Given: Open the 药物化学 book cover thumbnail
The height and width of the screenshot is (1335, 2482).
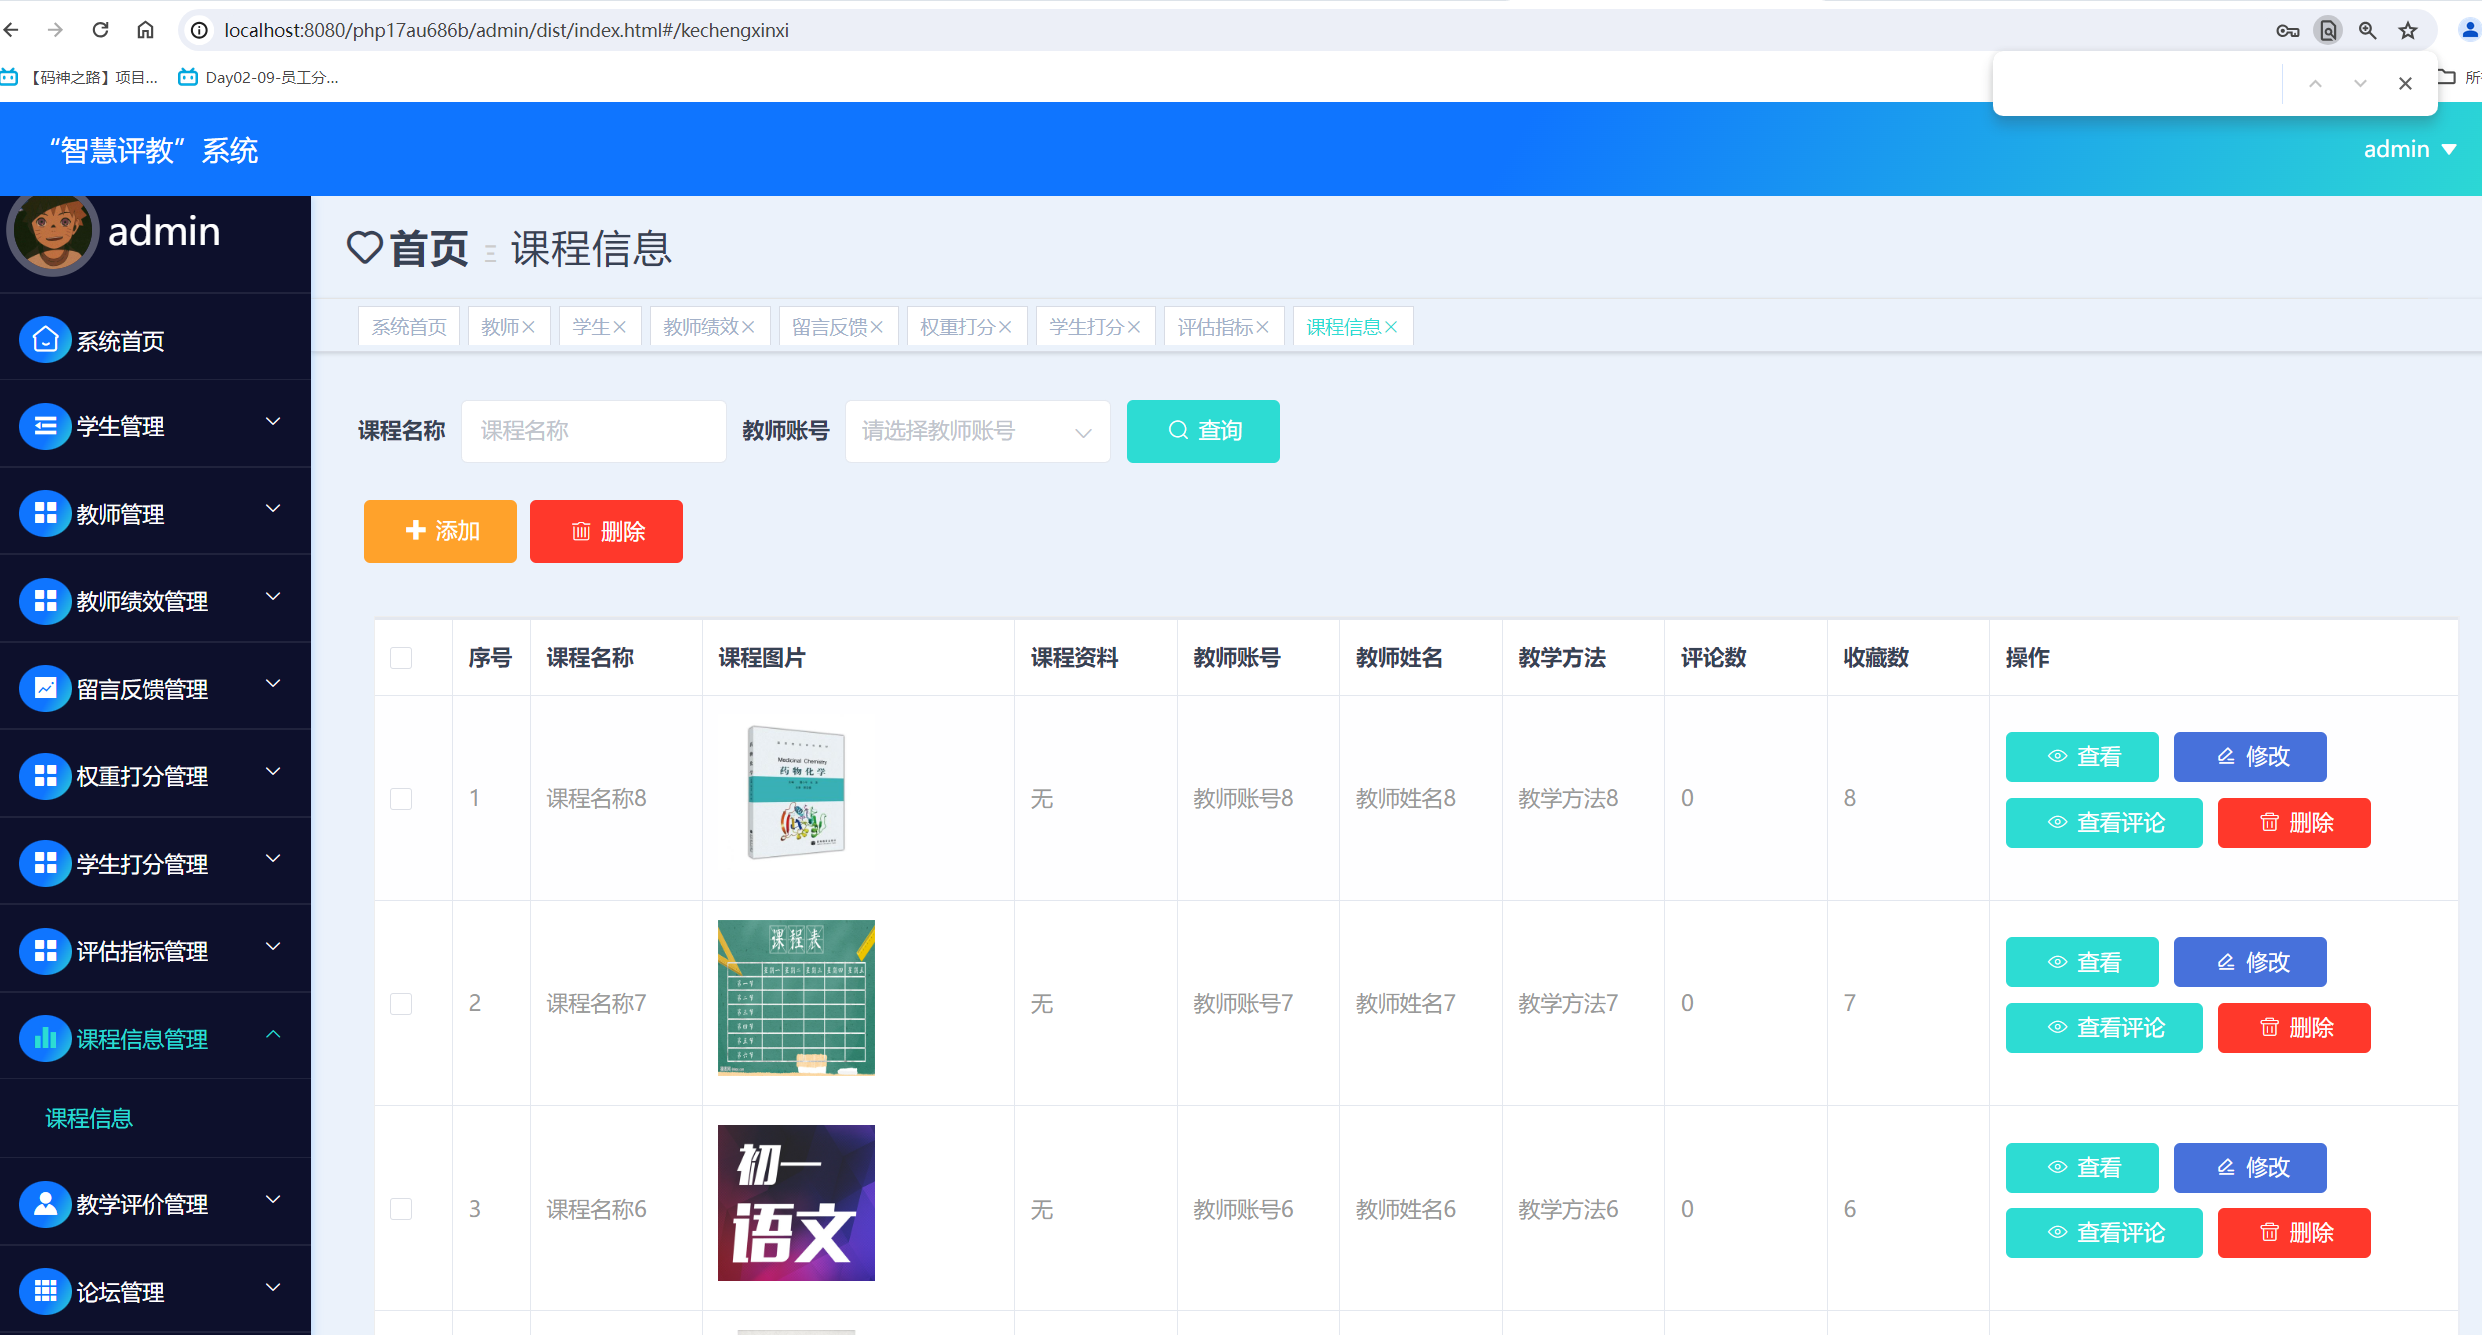Looking at the screenshot, I should point(797,792).
